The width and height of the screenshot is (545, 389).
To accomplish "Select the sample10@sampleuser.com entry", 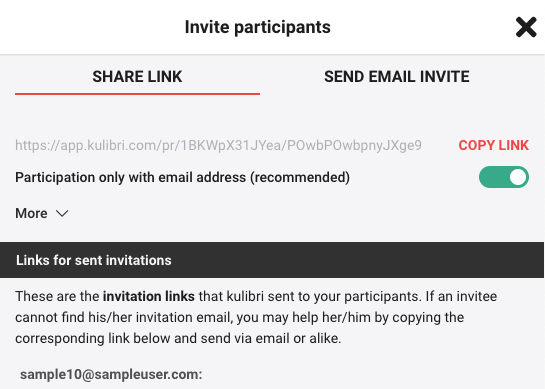I will pyautogui.click(x=111, y=374).
